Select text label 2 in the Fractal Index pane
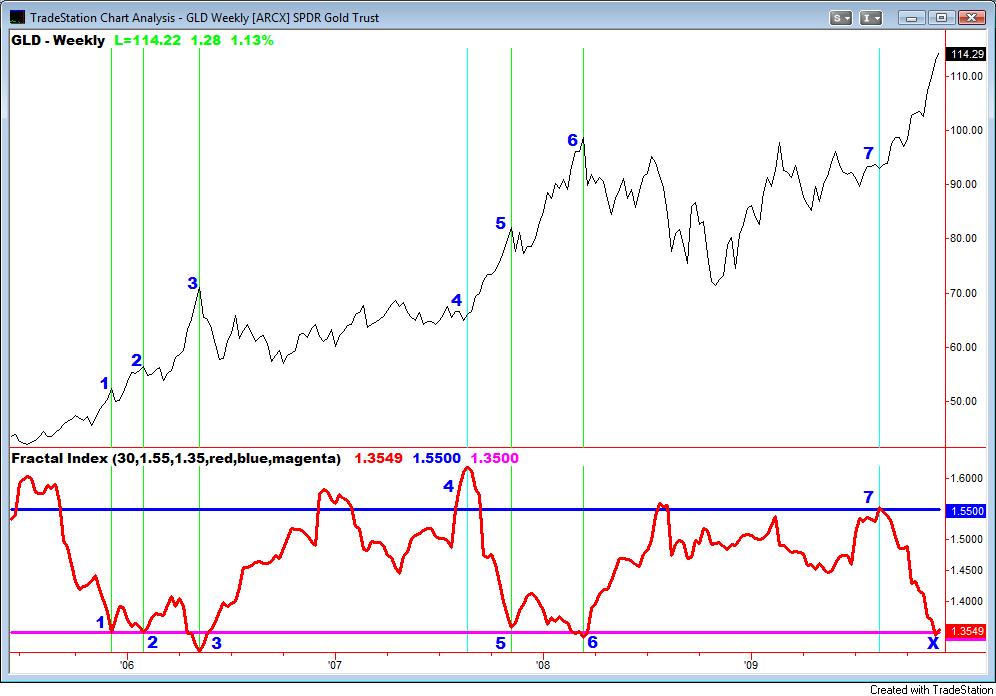This screenshot has height=696, width=996. coord(152,642)
